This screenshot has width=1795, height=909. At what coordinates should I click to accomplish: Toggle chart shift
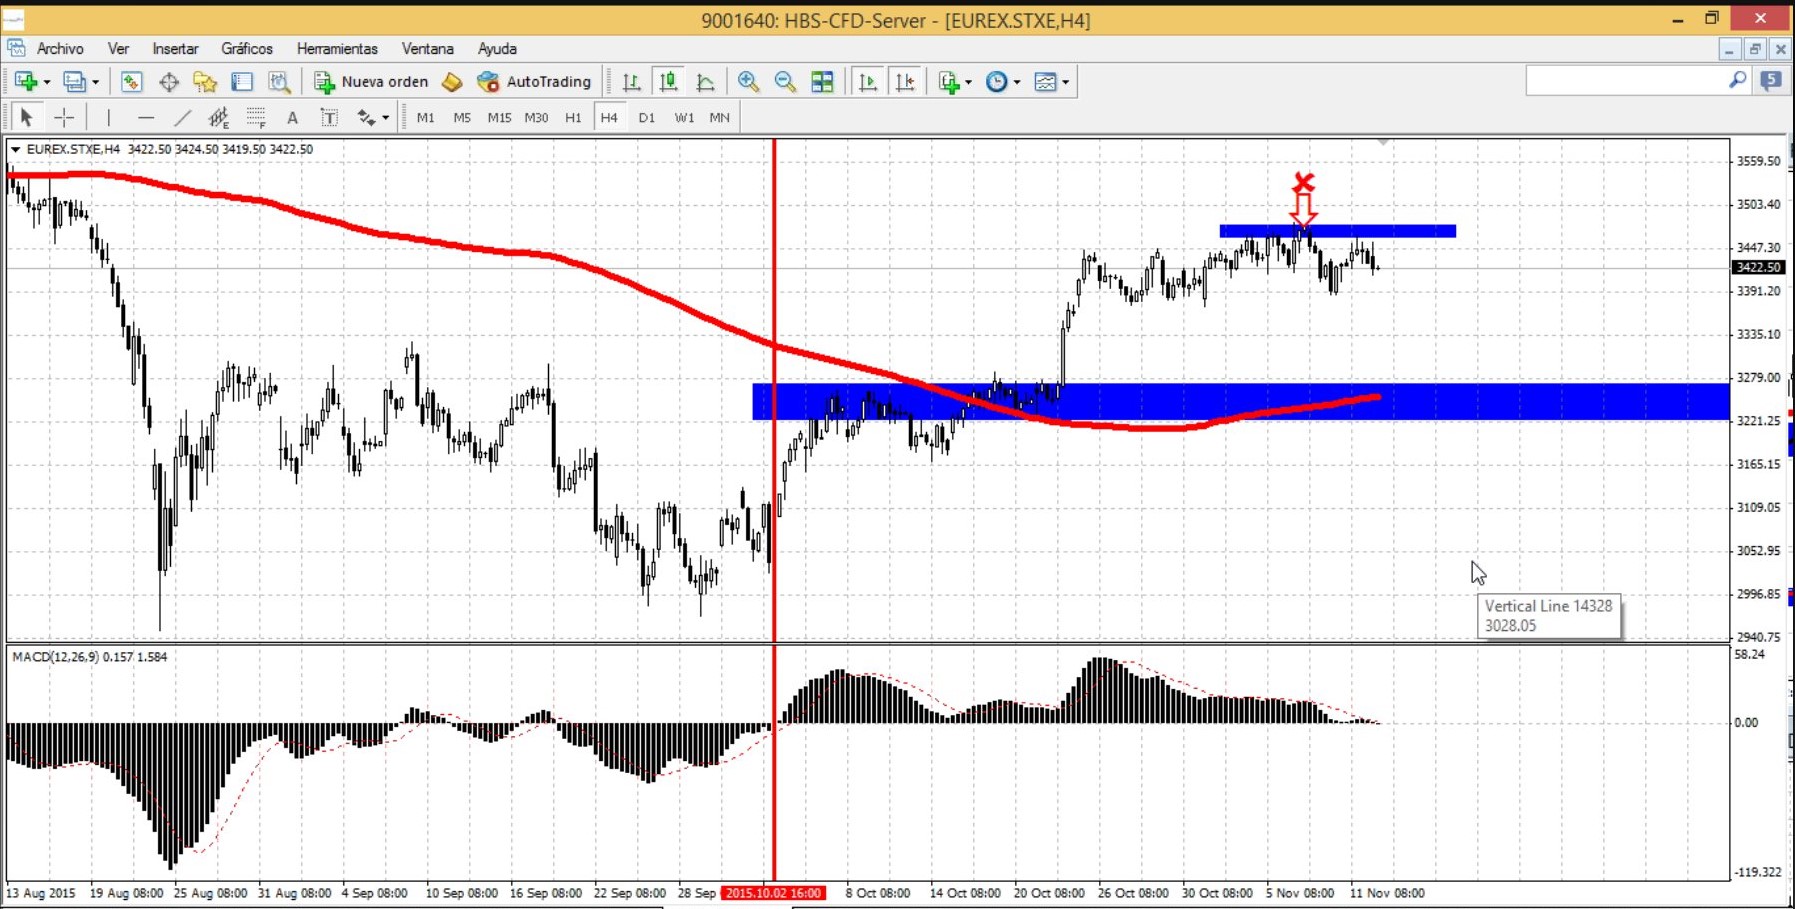pos(904,82)
